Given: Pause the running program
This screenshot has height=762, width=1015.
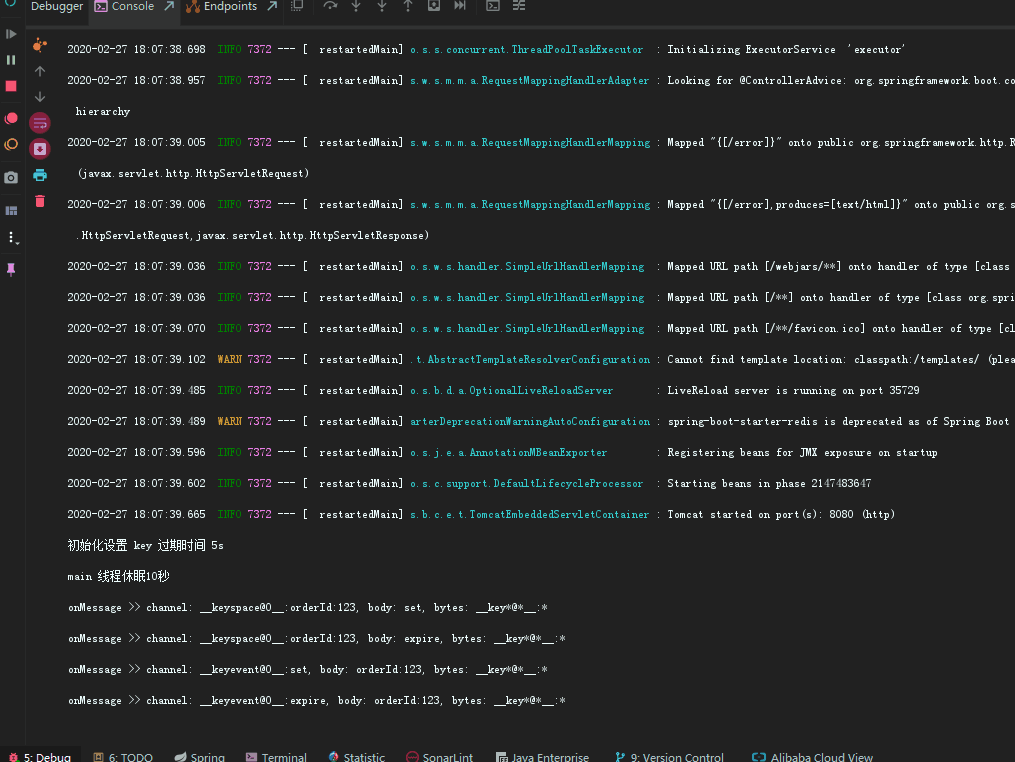Looking at the screenshot, I should 11,60.
